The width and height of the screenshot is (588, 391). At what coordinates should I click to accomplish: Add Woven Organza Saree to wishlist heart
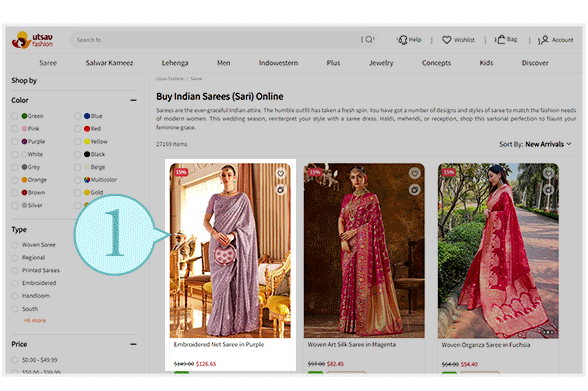(548, 173)
